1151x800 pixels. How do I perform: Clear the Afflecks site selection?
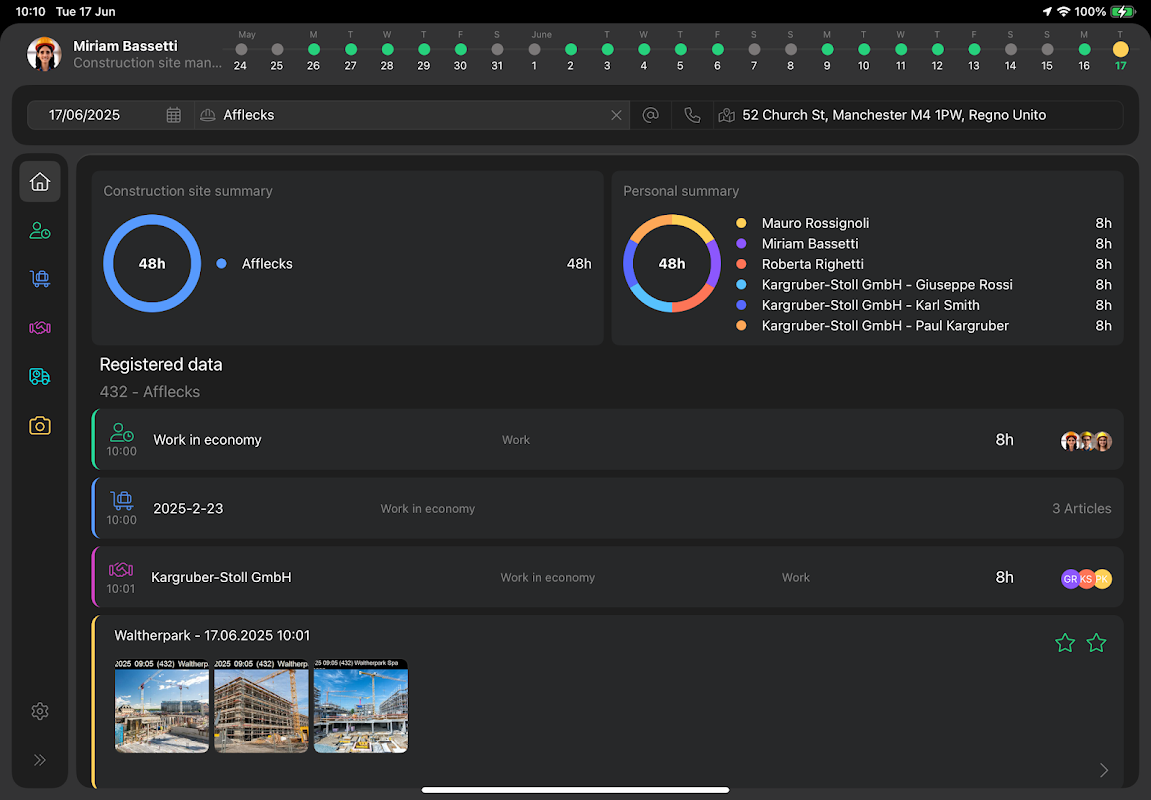tap(616, 115)
